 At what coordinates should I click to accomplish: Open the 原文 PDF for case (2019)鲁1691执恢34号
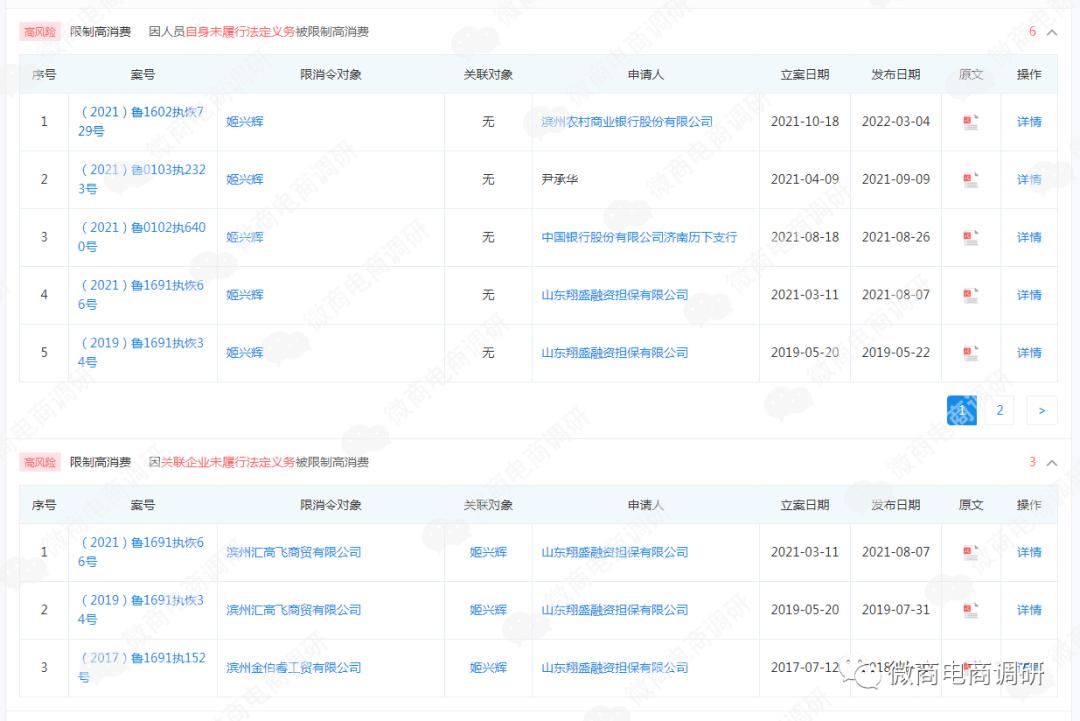(x=970, y=352)
